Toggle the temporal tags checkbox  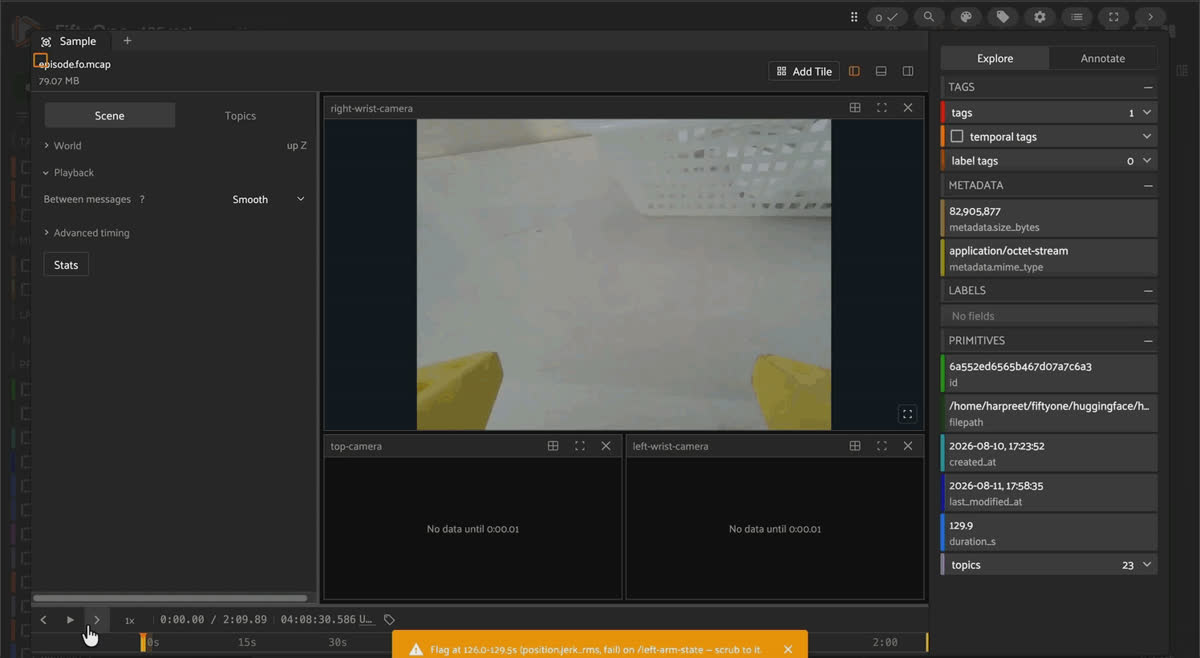(957, 137)
